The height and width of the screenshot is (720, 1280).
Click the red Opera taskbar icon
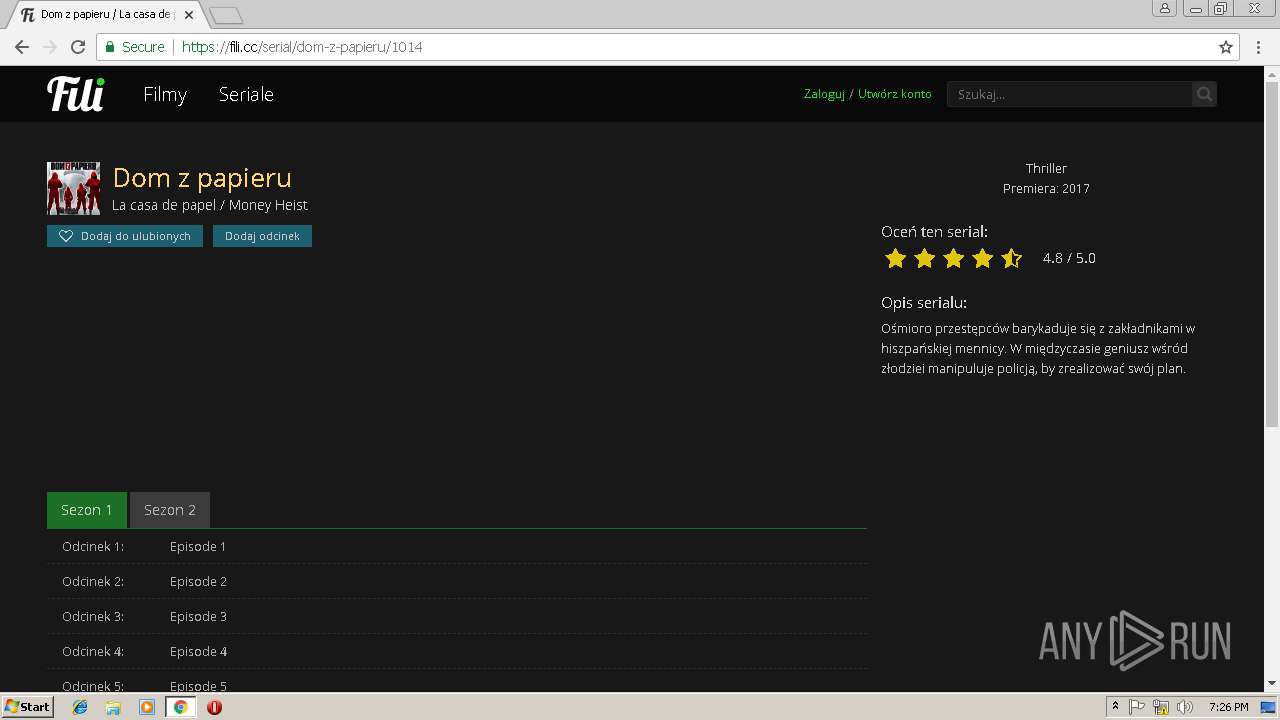pos(214,707)
